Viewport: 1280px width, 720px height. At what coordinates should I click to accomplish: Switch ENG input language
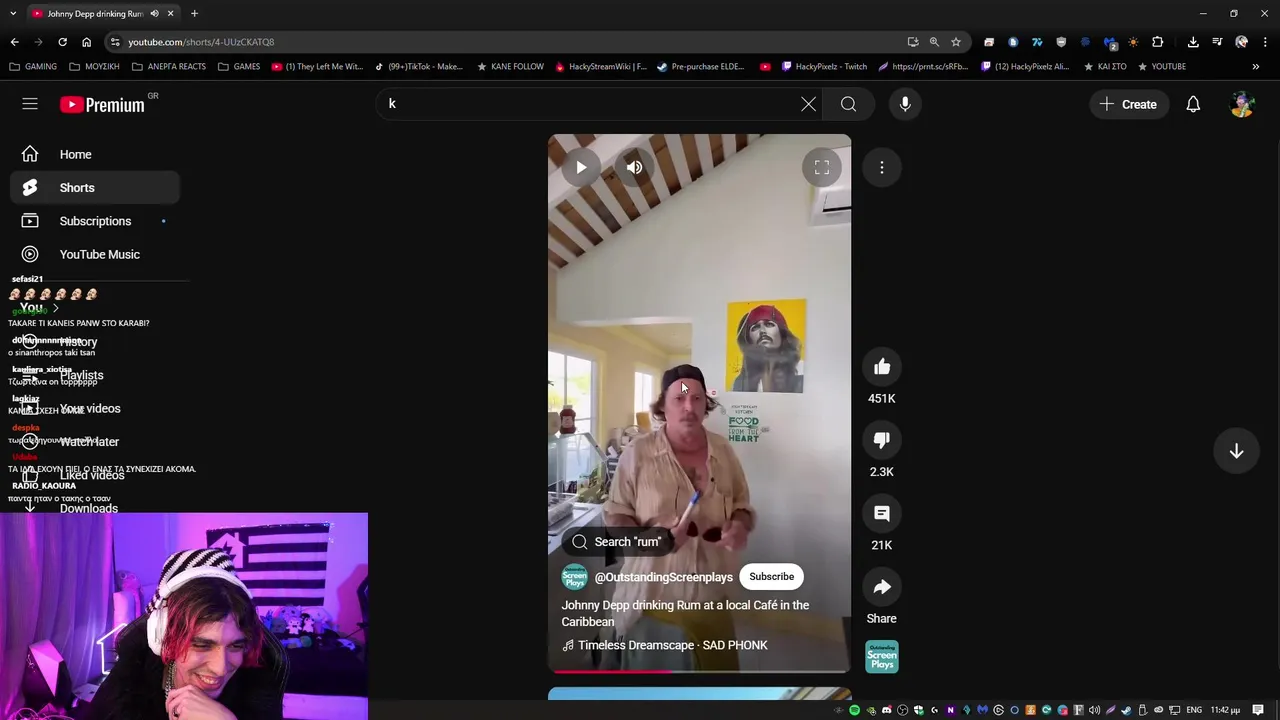(1194, 710)
